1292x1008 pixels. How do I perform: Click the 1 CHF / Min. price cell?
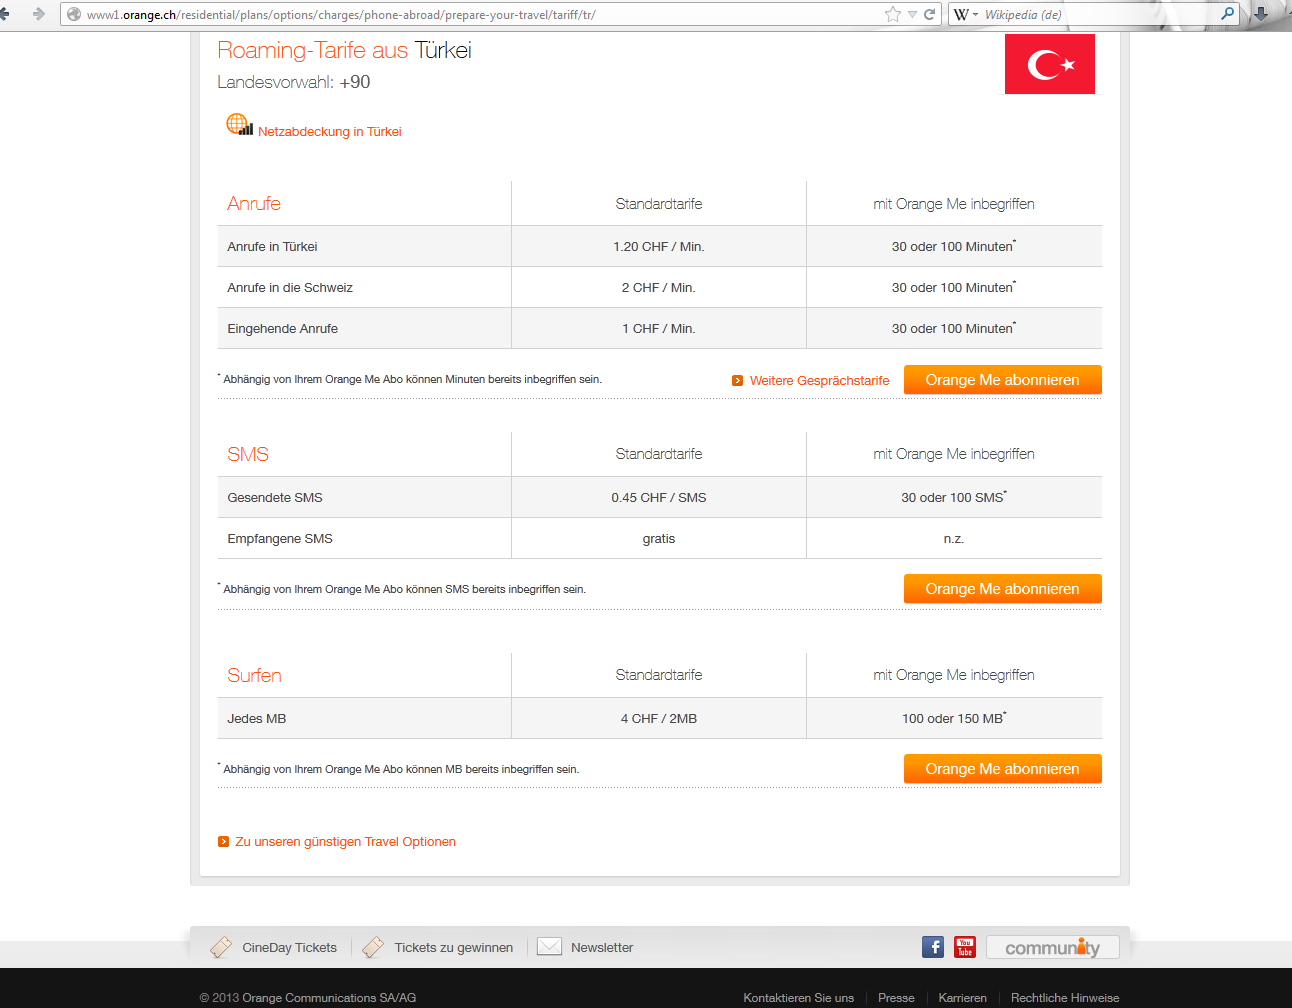[x=659, y=328]
